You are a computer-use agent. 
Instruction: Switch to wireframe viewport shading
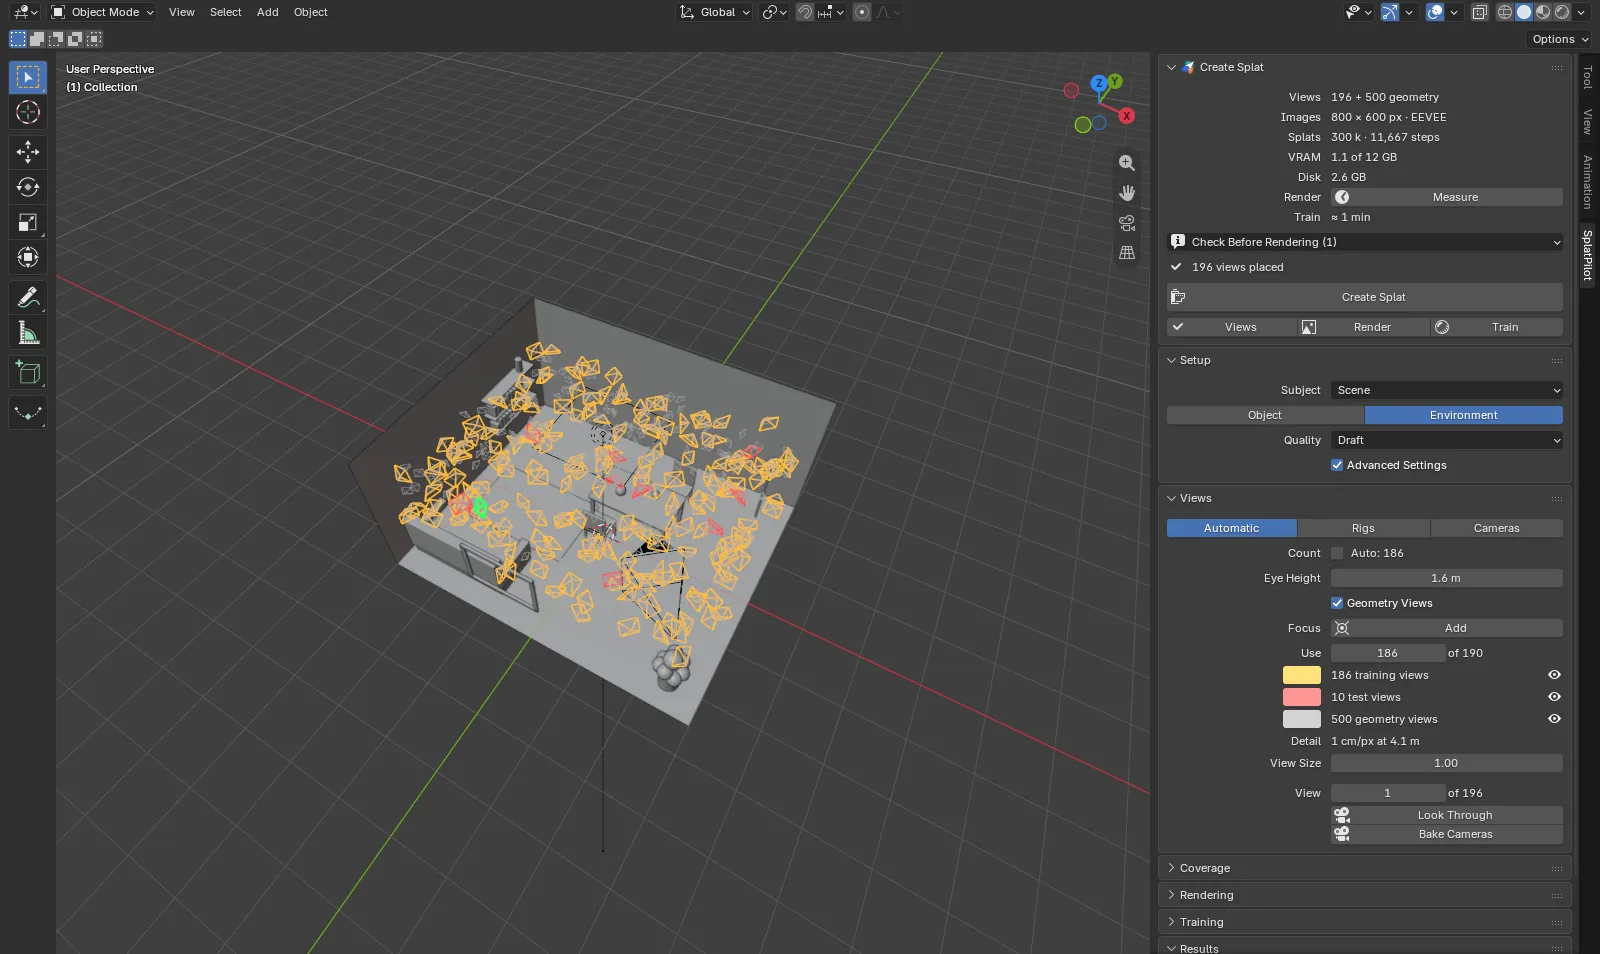click(x=1505, y=12)
